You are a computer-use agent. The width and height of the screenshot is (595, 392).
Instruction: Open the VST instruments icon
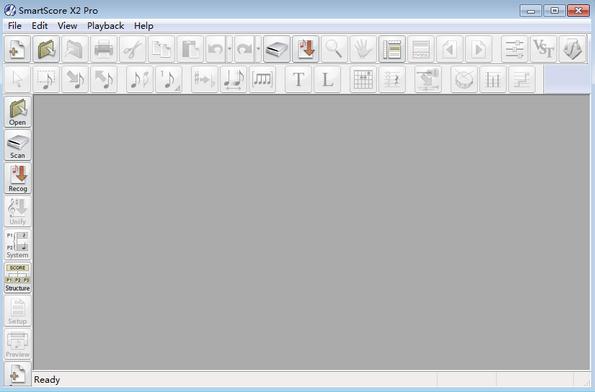click(543, 49)
